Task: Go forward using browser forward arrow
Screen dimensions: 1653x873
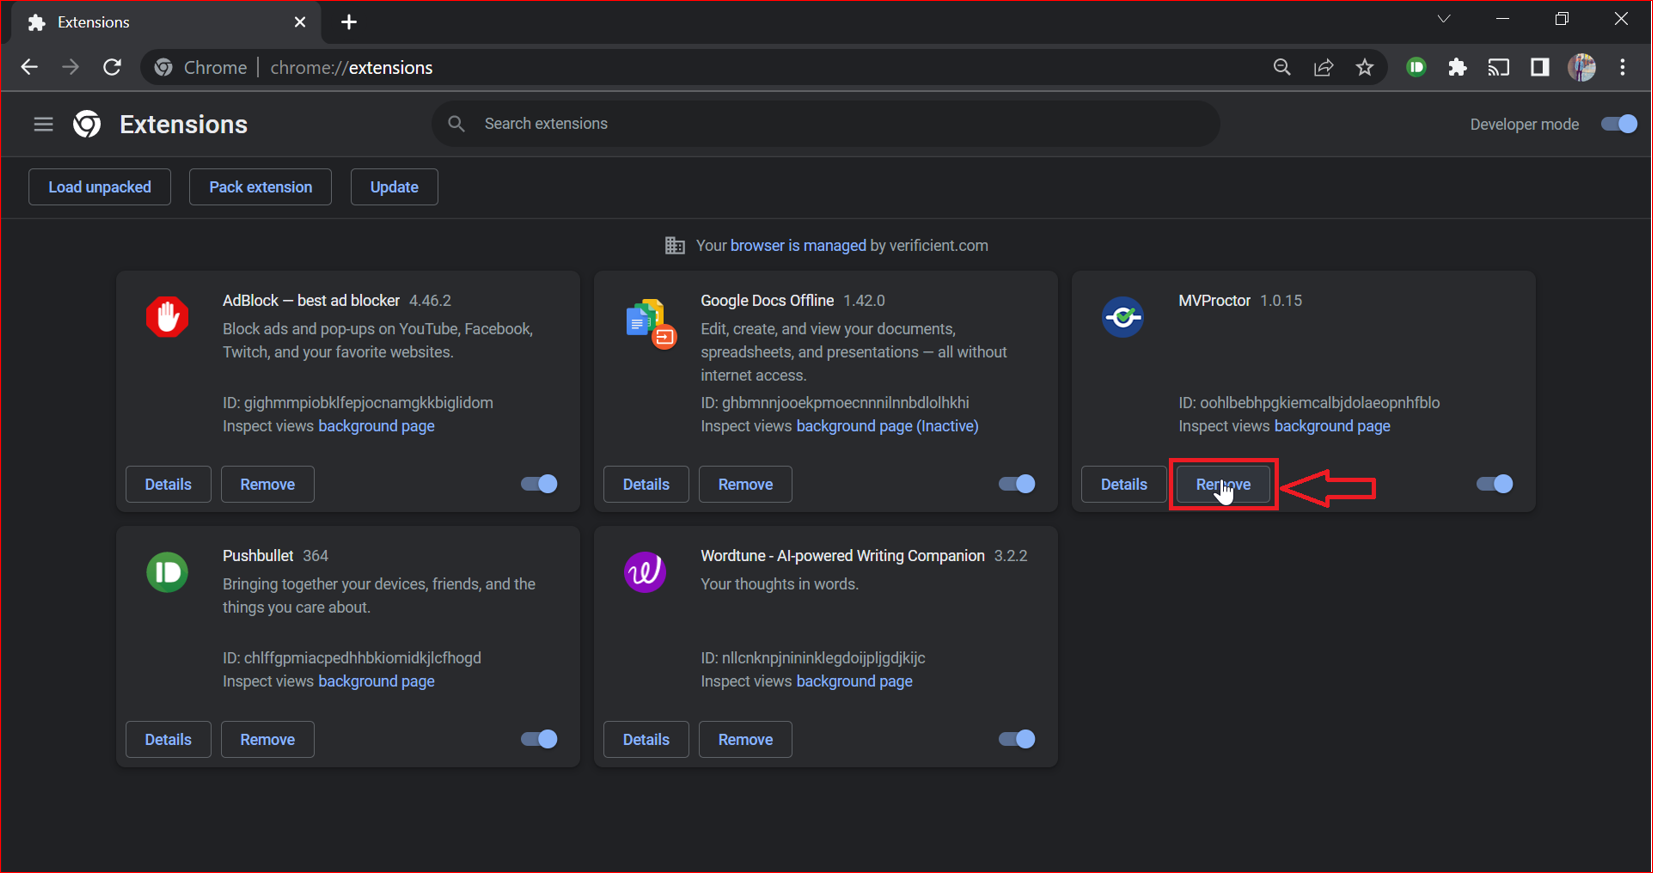Action: click(x=70, y=67)
